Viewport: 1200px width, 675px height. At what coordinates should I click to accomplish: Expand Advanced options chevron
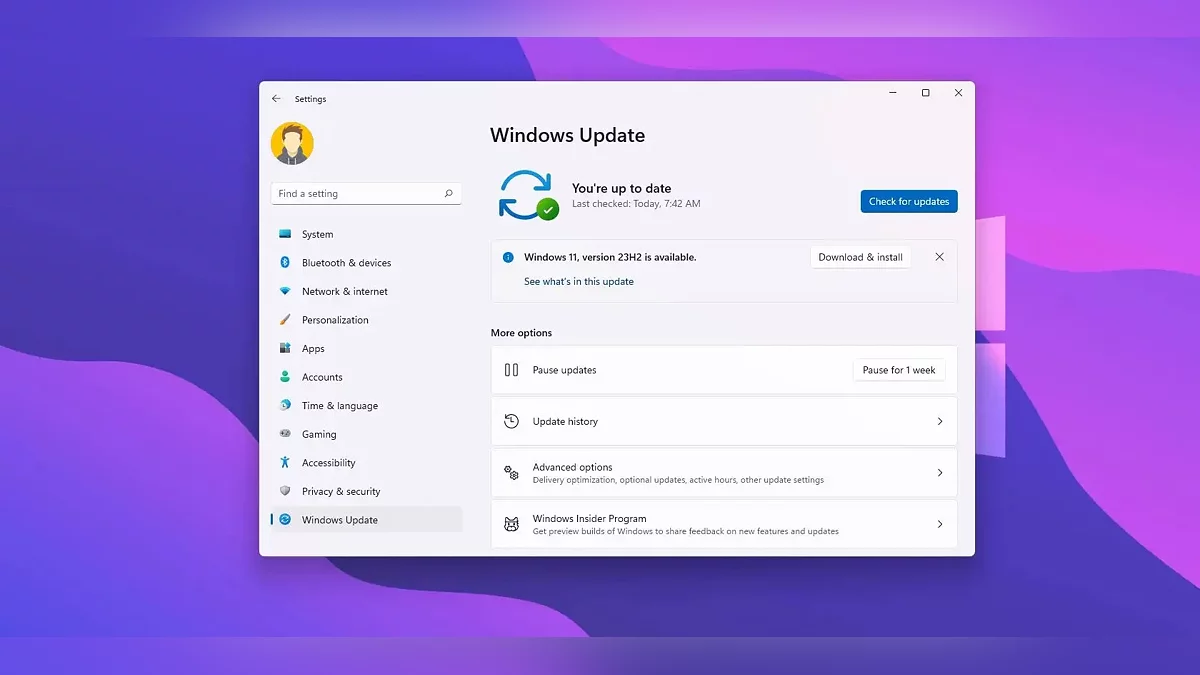(940, 473)
